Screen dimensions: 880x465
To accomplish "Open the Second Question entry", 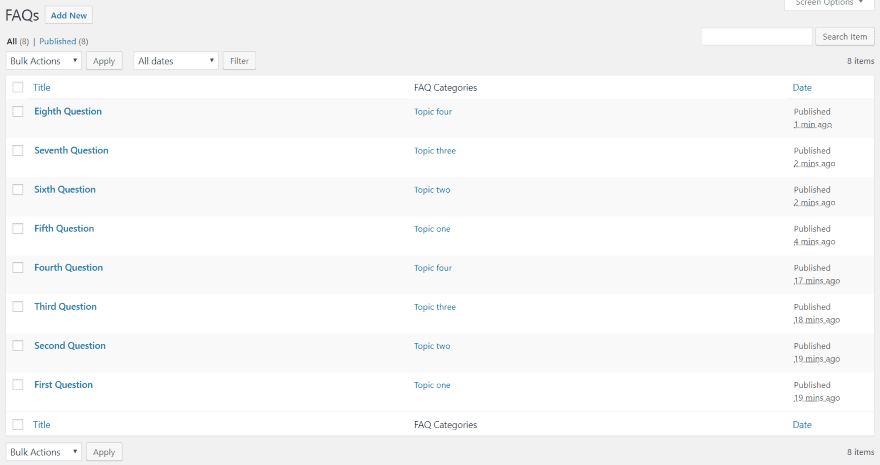I will point(70,346).
